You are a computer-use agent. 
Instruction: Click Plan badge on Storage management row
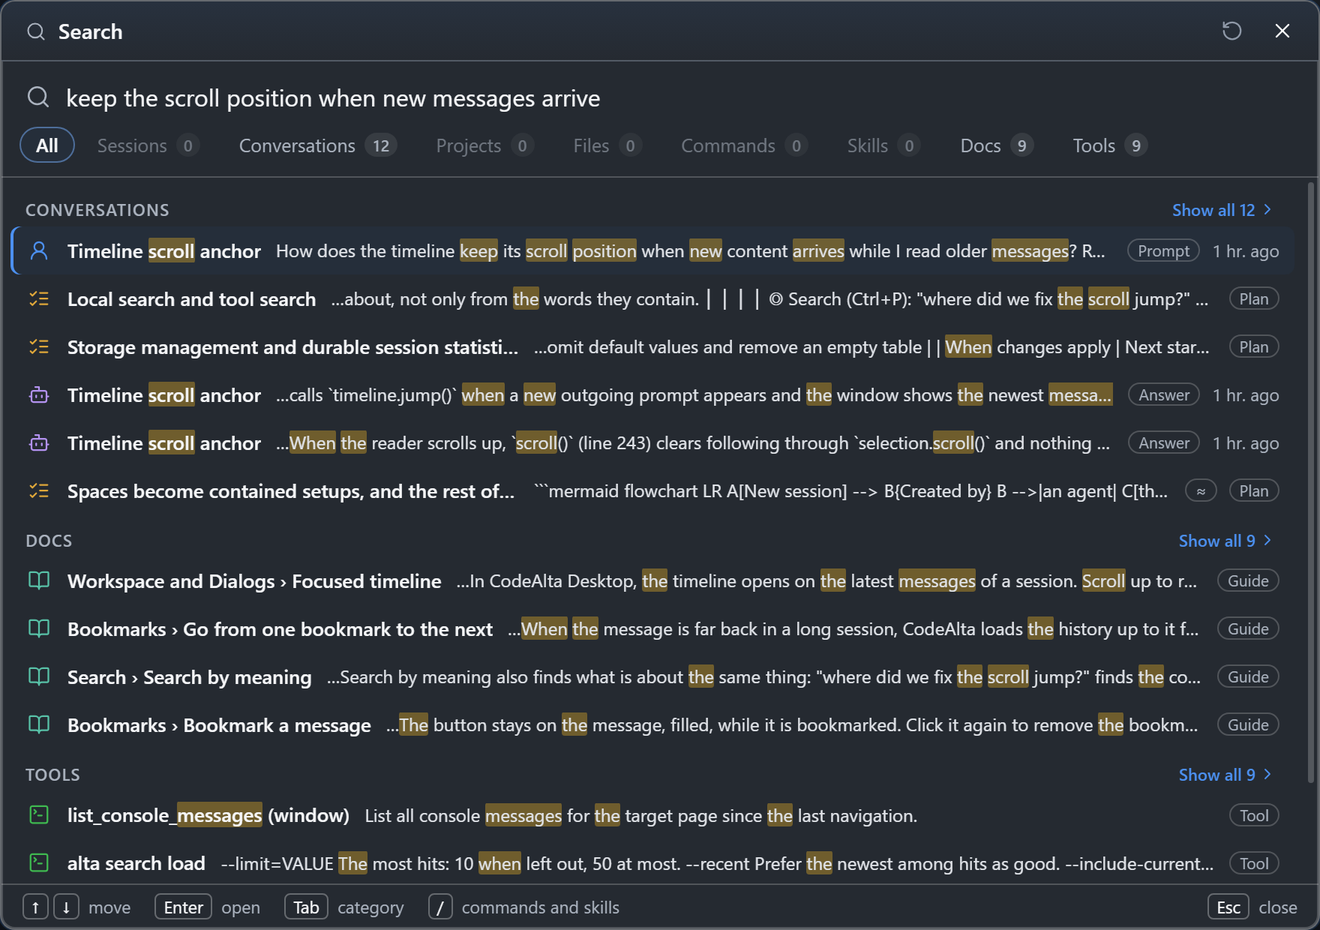click(1254, 347)
